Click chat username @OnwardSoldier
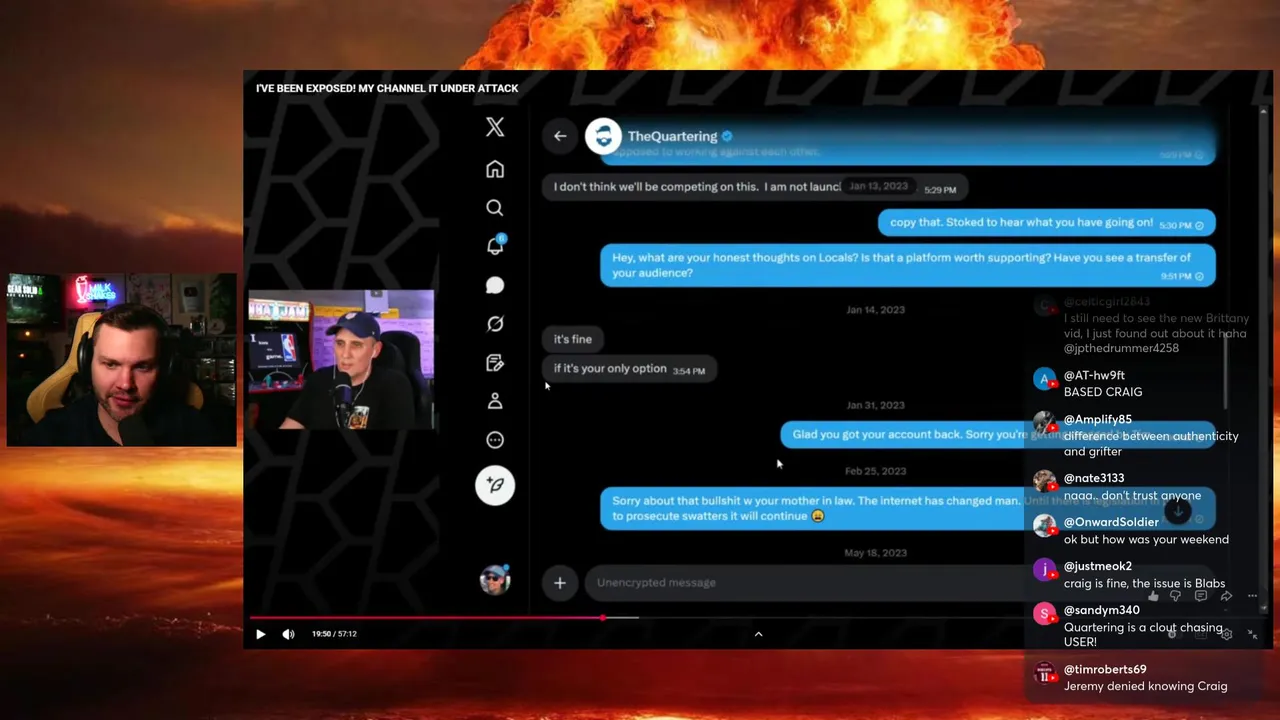1280x720 pixels. click(x=1111, y=522)
